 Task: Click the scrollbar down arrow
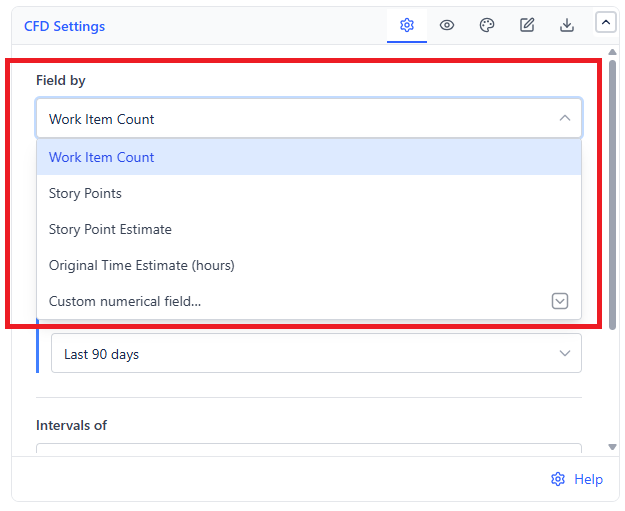coord(613,447)
